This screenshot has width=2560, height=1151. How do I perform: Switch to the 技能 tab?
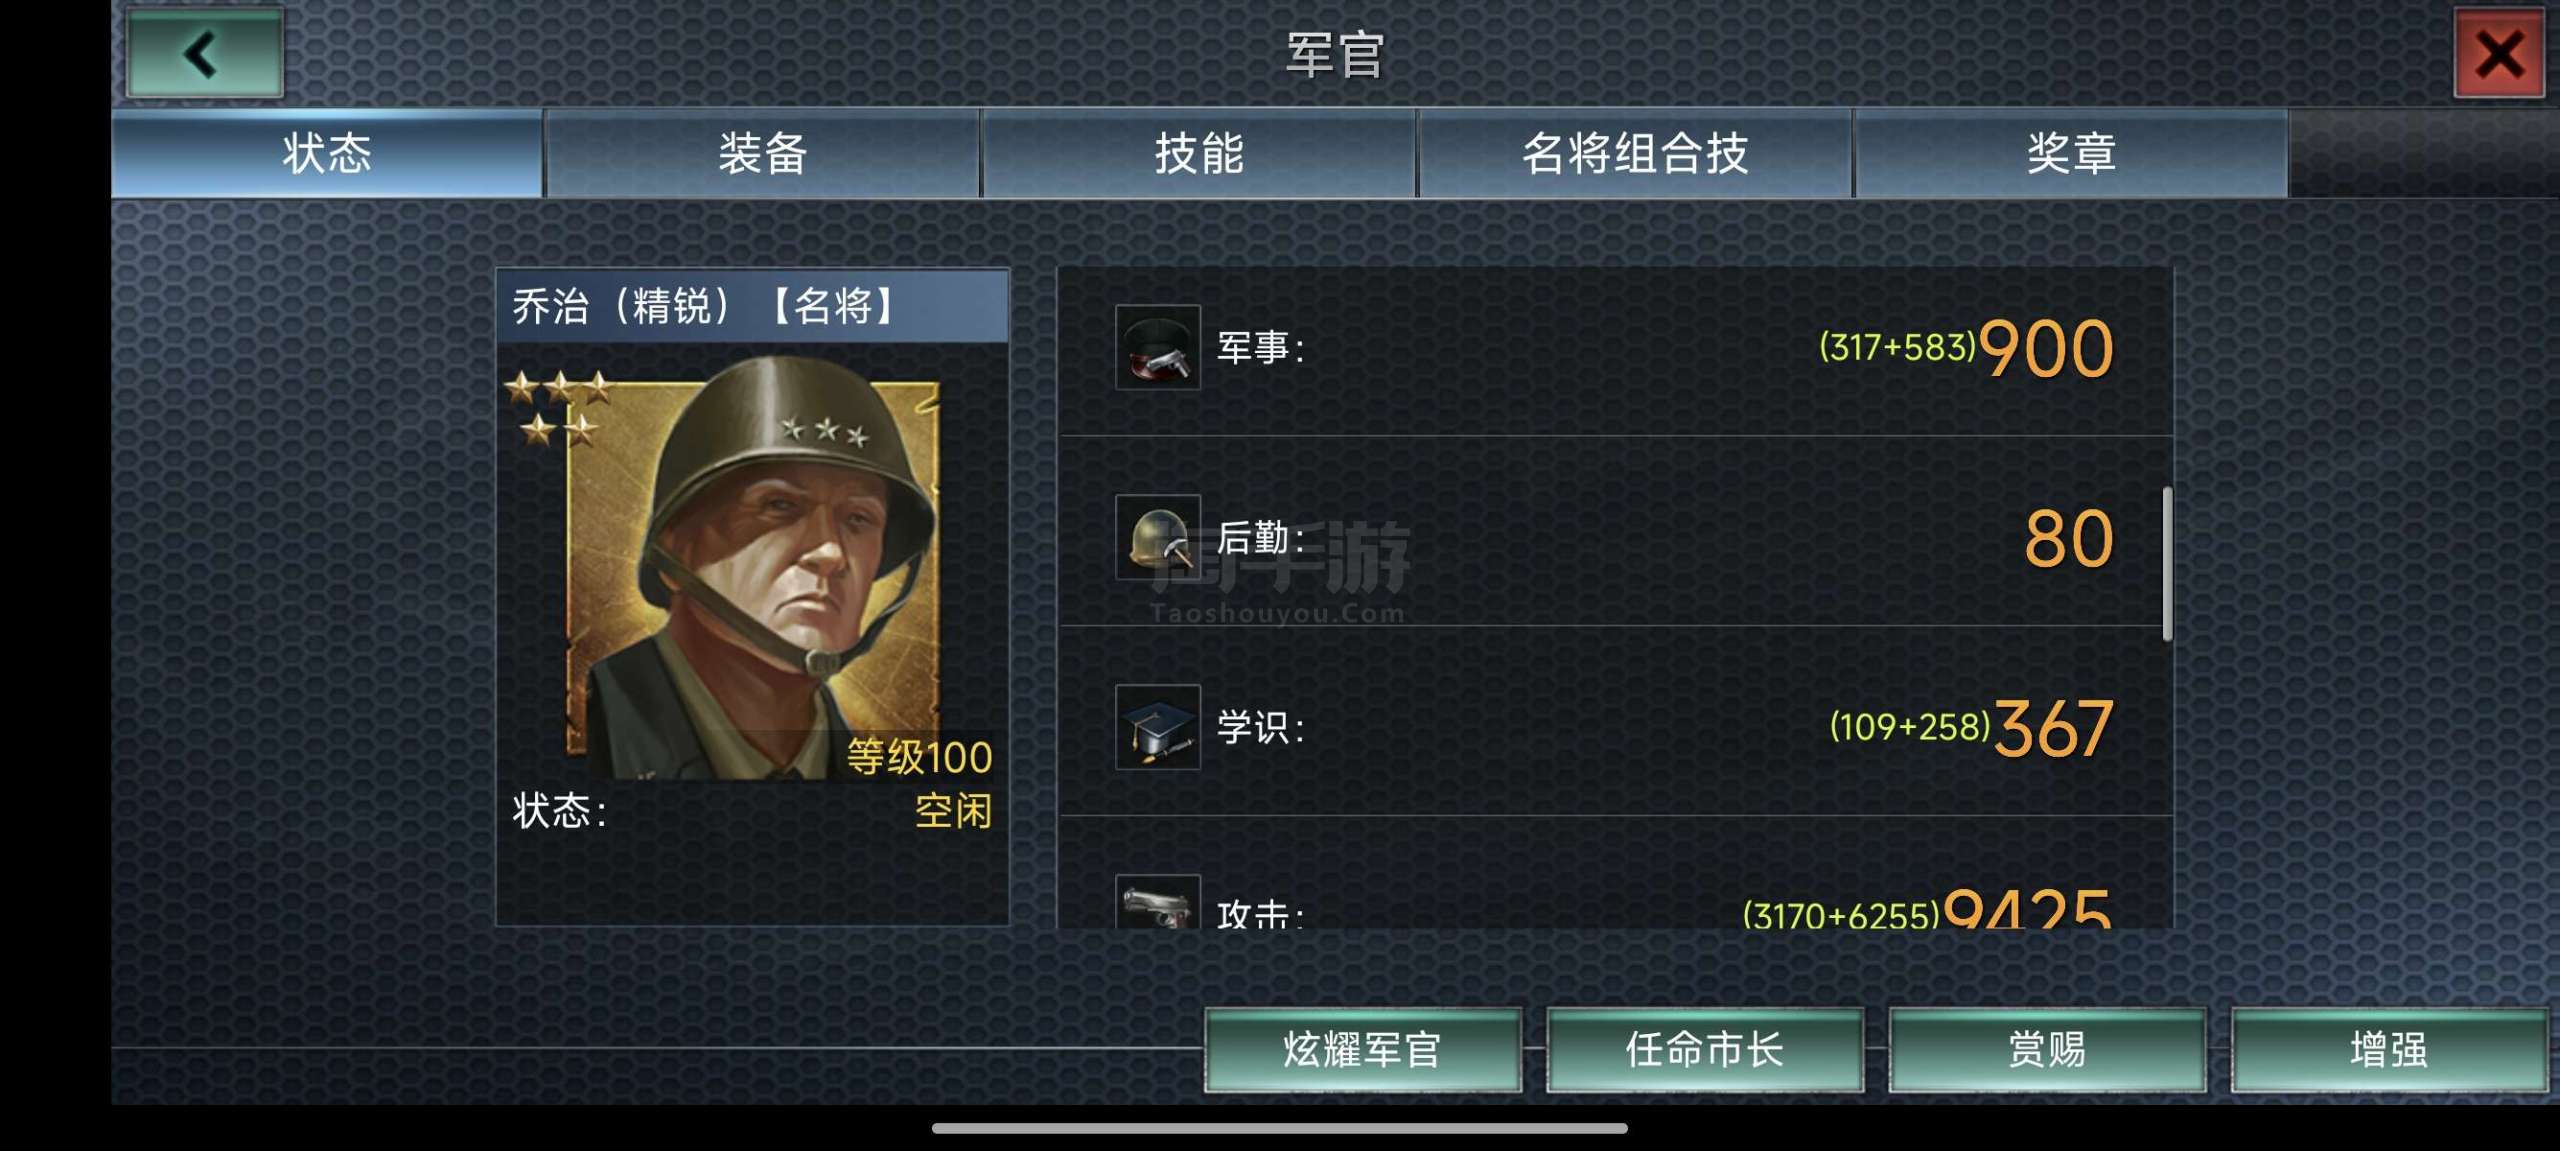(x=1199, y=153)
